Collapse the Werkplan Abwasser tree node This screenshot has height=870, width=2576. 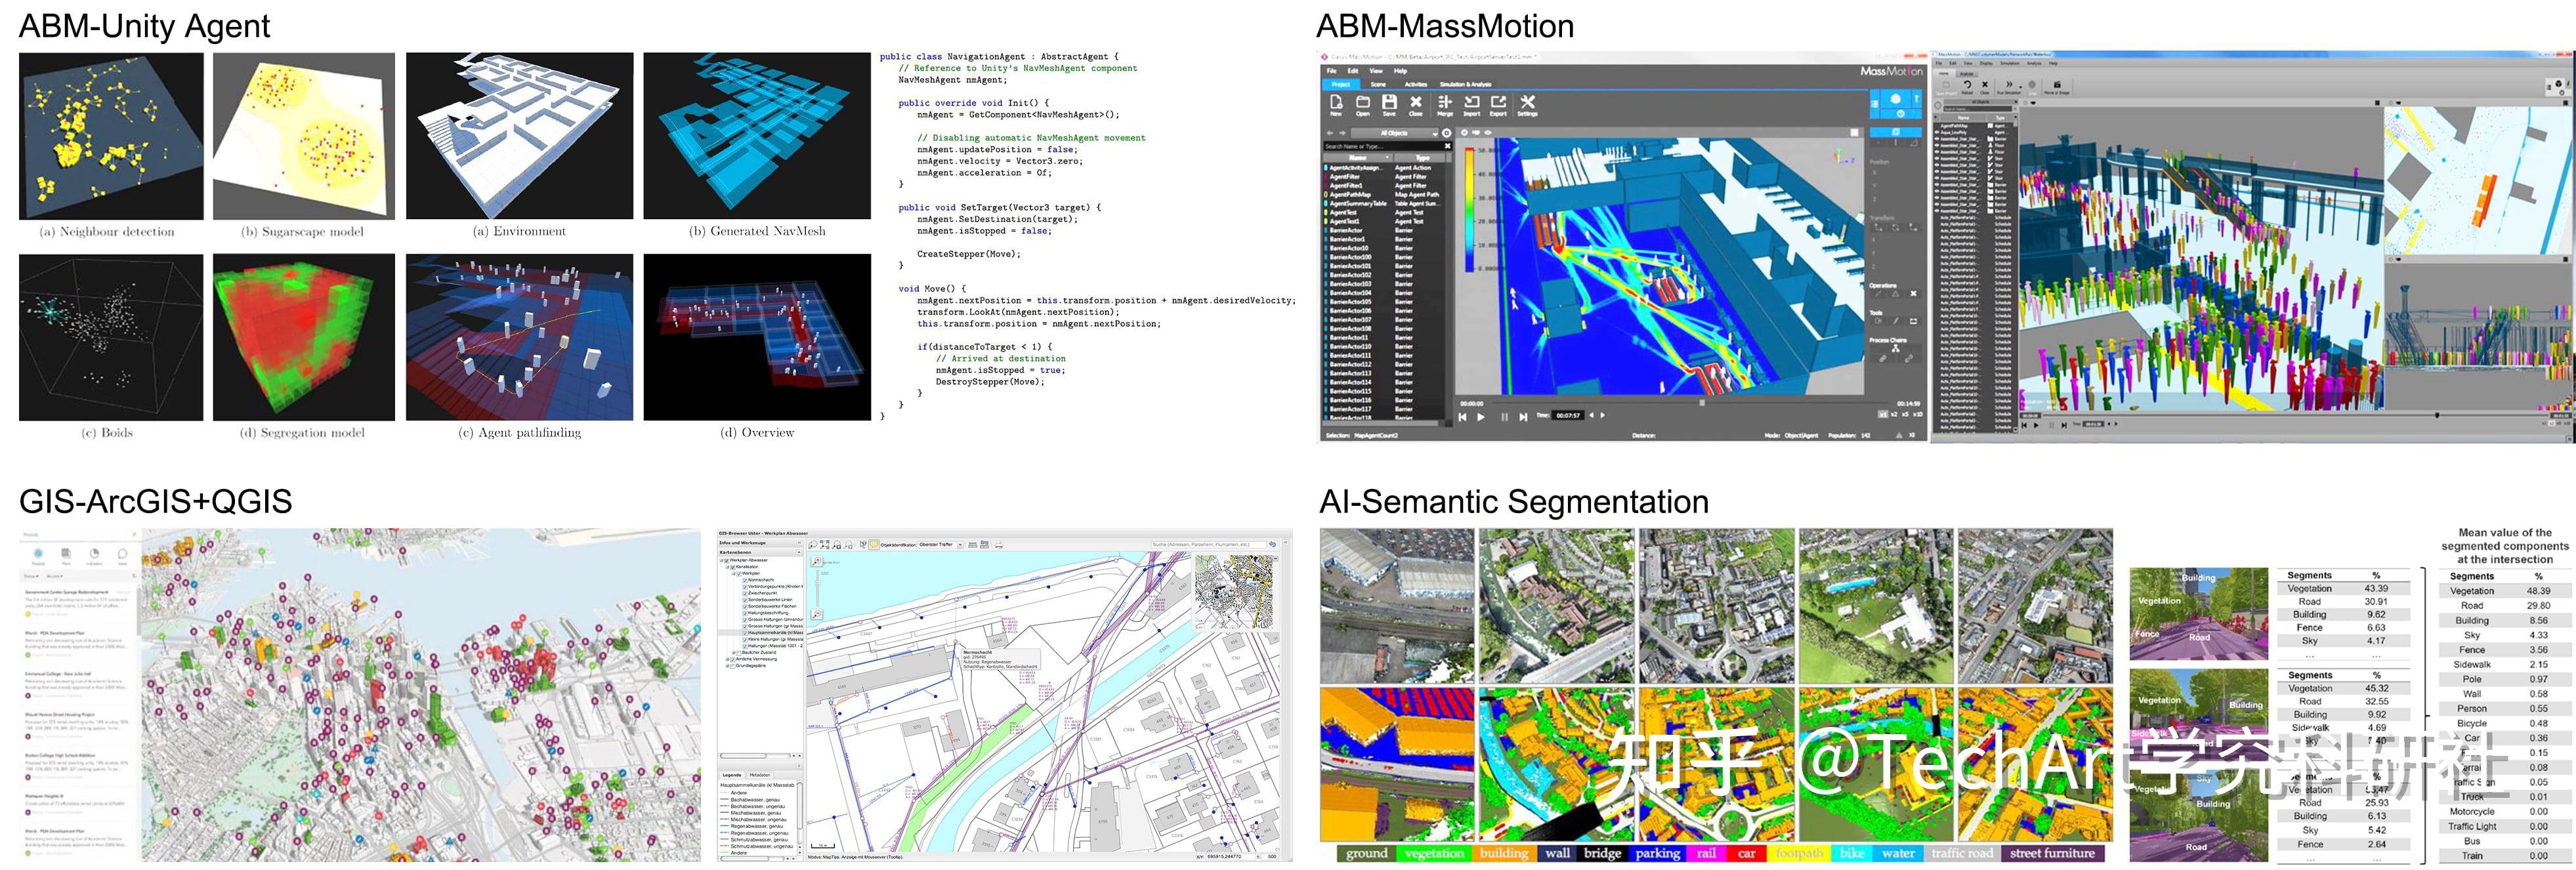pos(721,560)
